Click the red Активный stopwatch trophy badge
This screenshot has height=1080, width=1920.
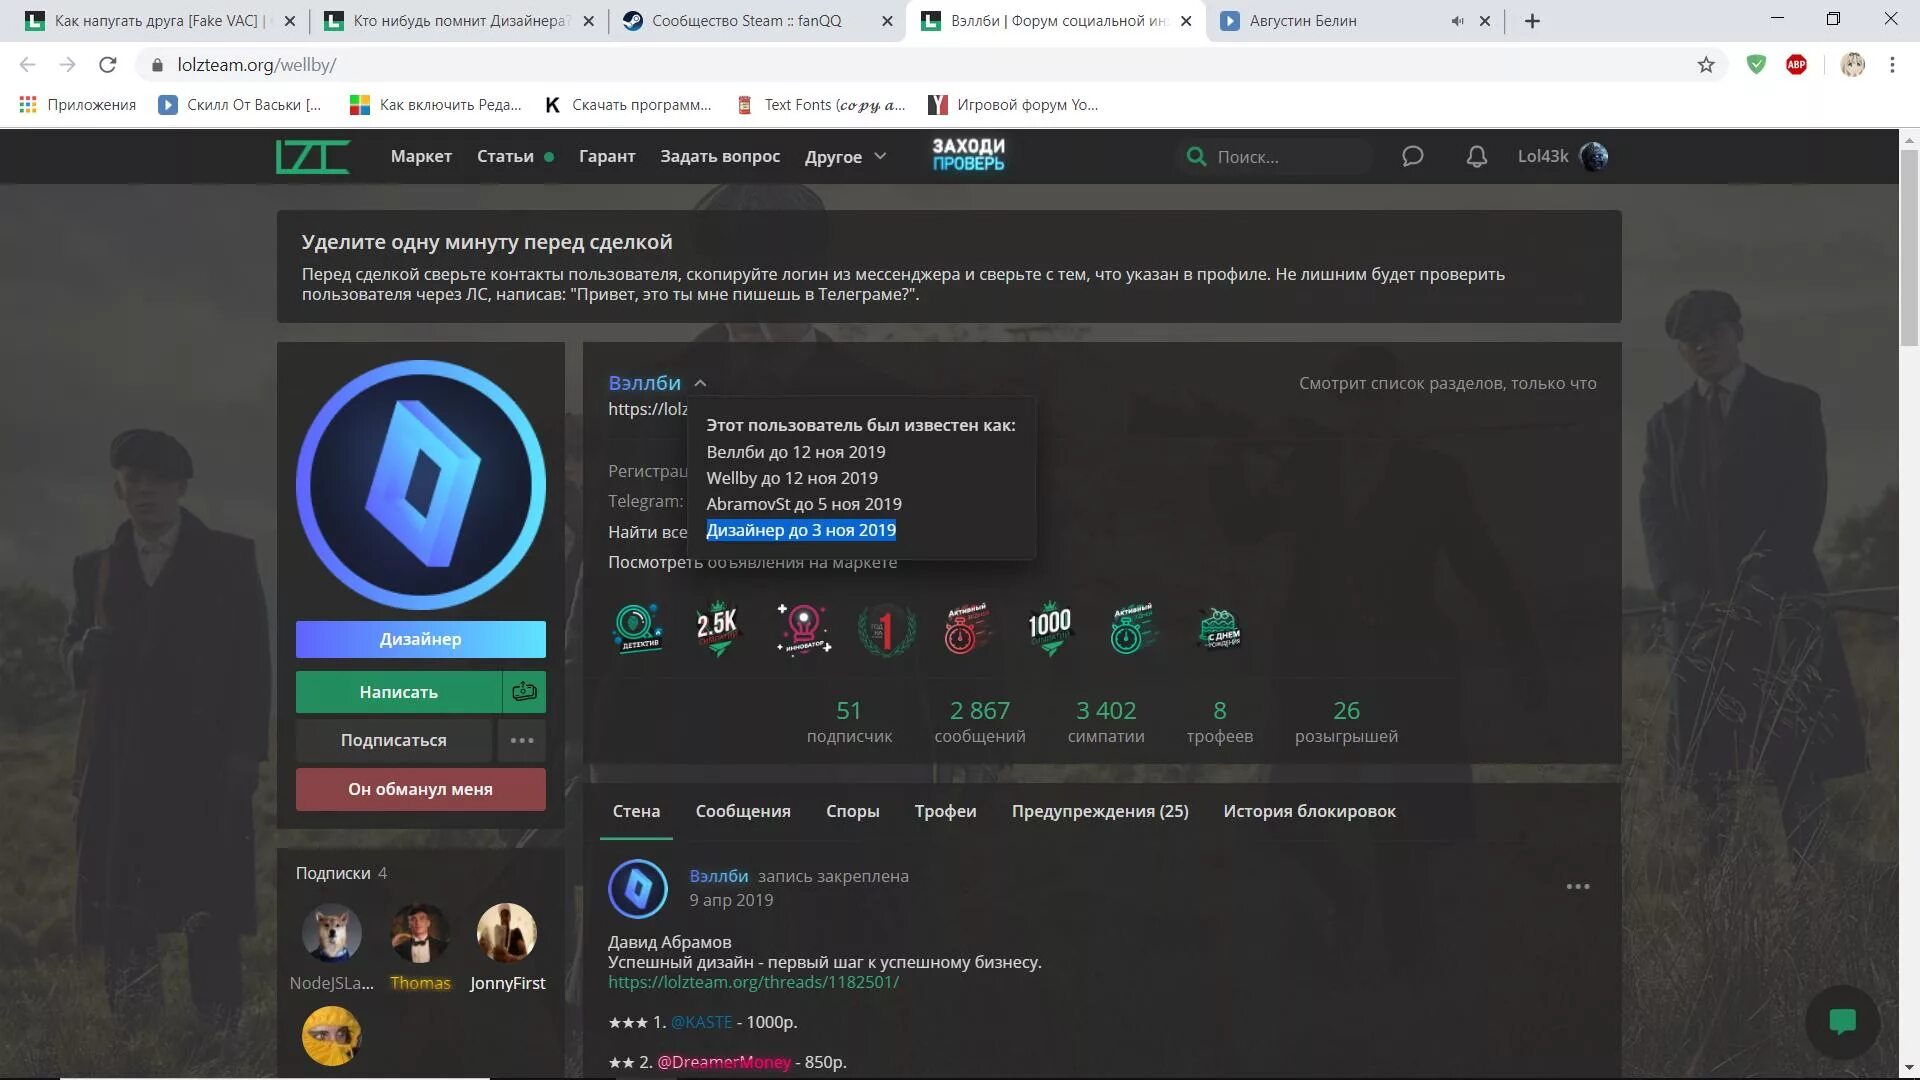[x=967, y=629]
